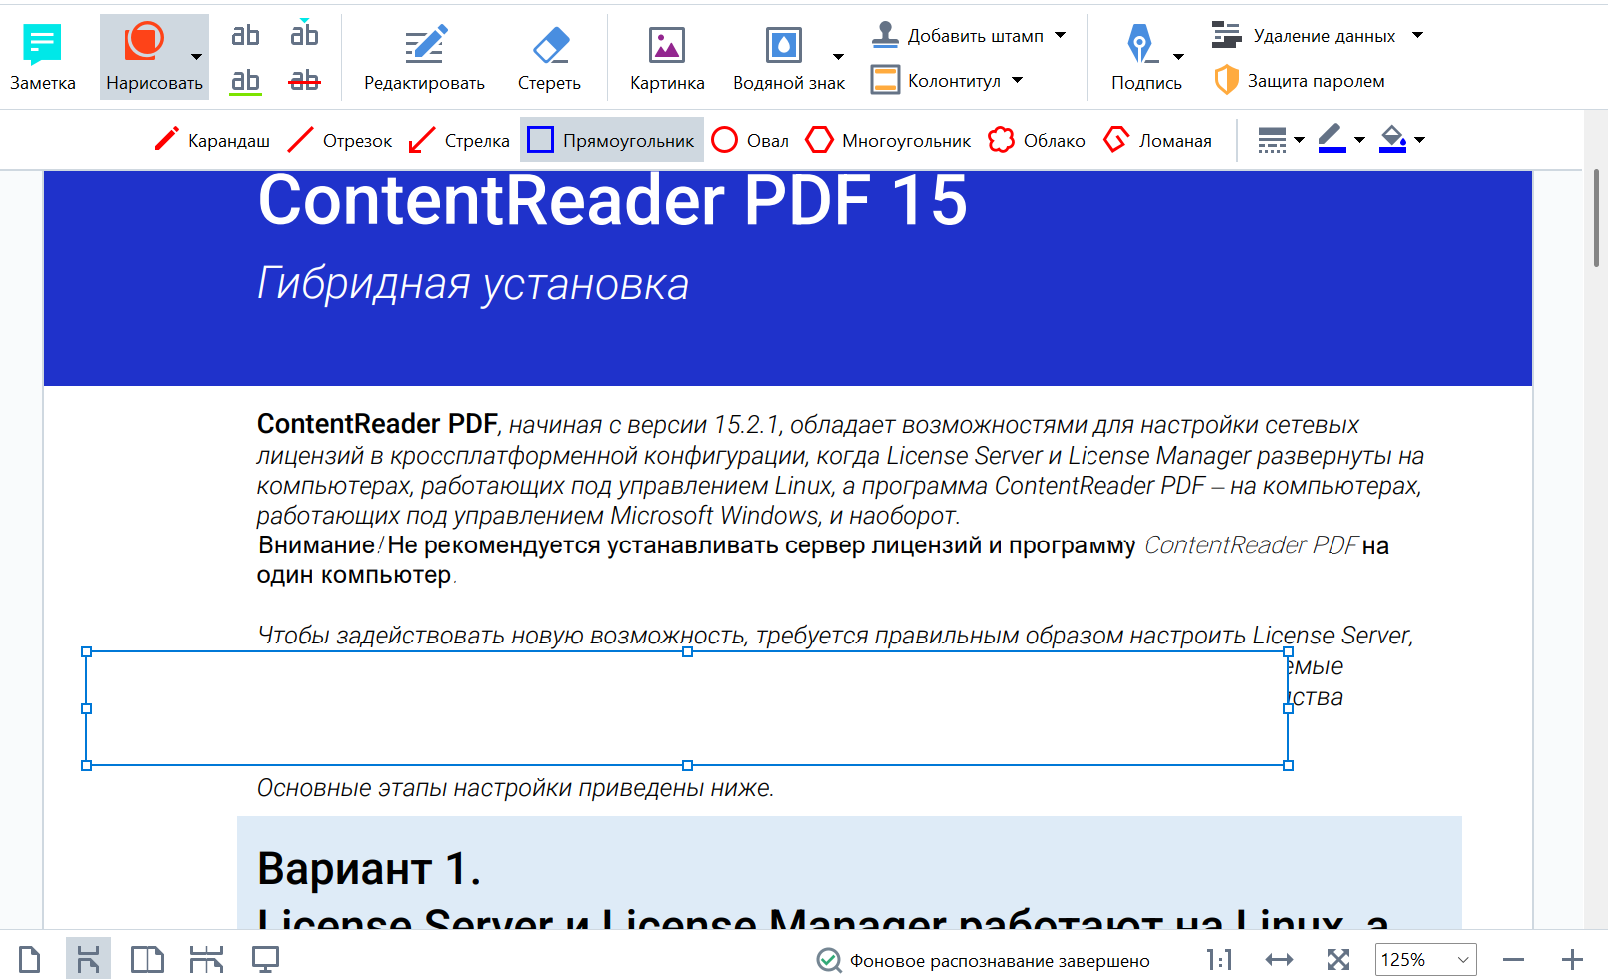Enter full screen presentation view
Screen dimensions: 1608x979
(265, 960)
